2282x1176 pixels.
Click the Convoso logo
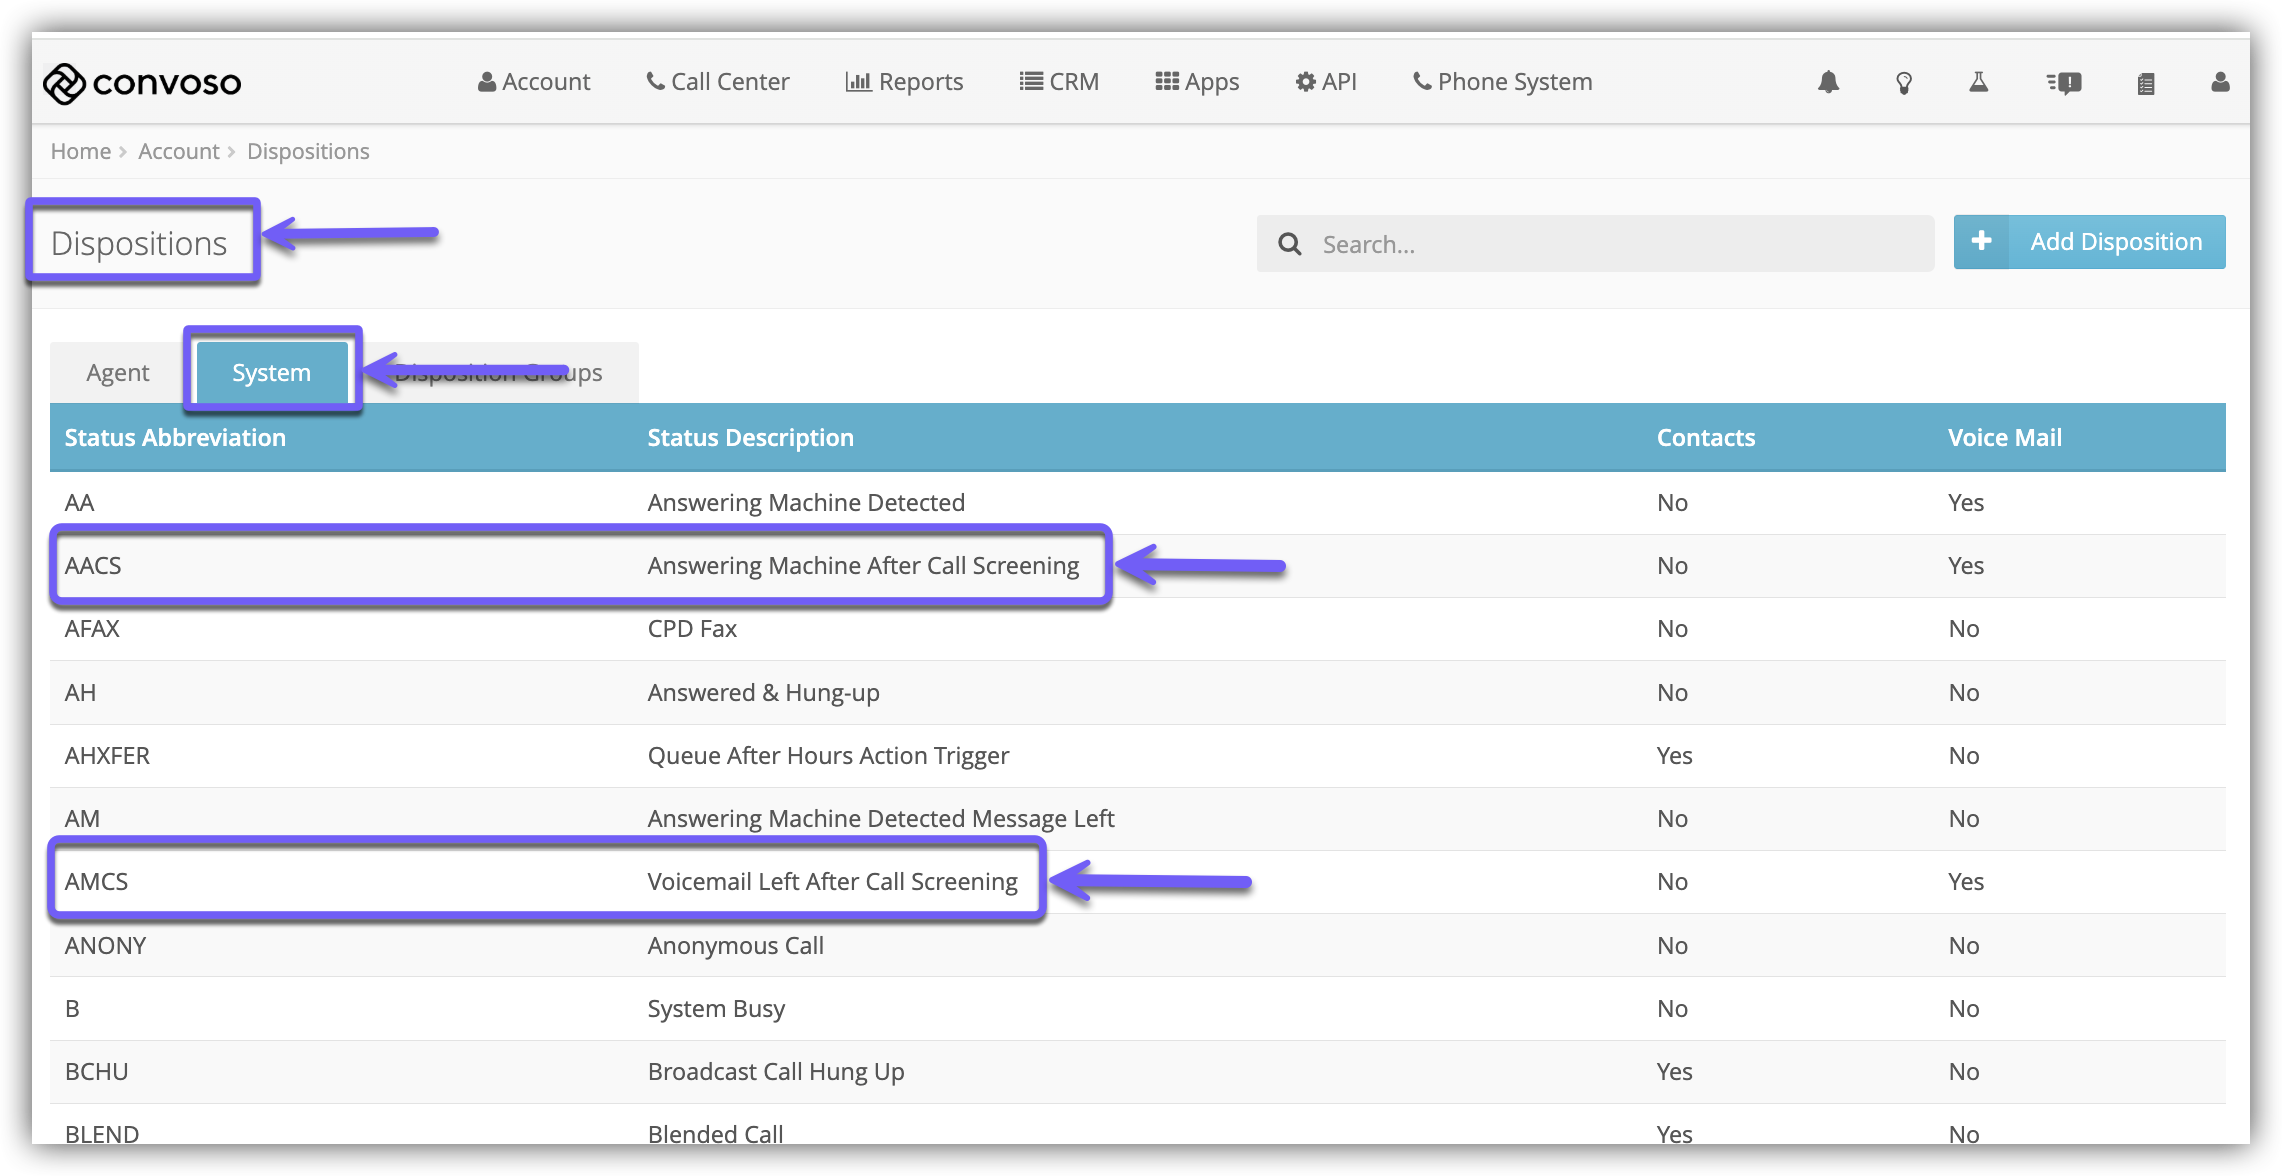(142, 83)
